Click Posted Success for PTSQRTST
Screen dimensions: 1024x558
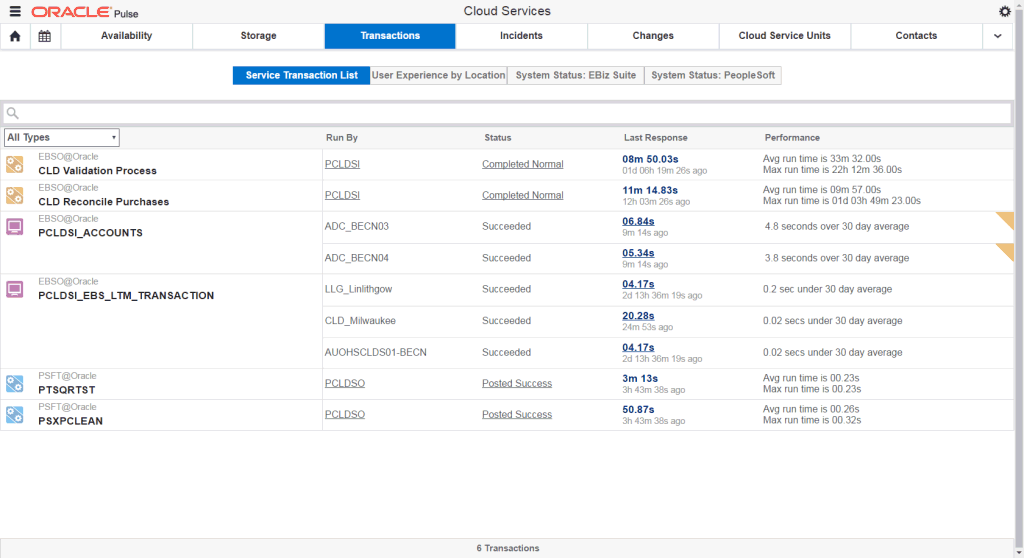pyautogui.click(x=517, y=384)
